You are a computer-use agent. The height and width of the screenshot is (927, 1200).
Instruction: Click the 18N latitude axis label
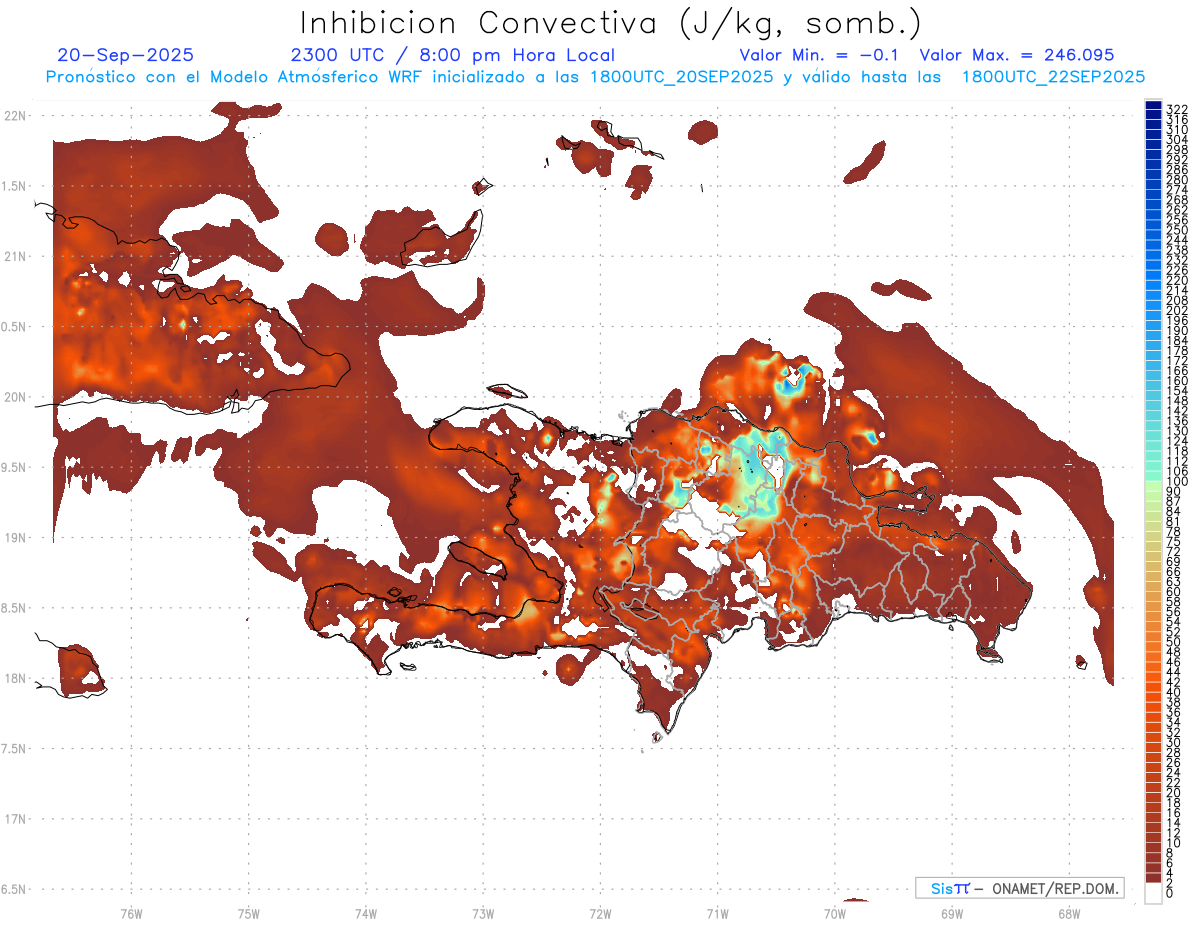click(15, 678)
